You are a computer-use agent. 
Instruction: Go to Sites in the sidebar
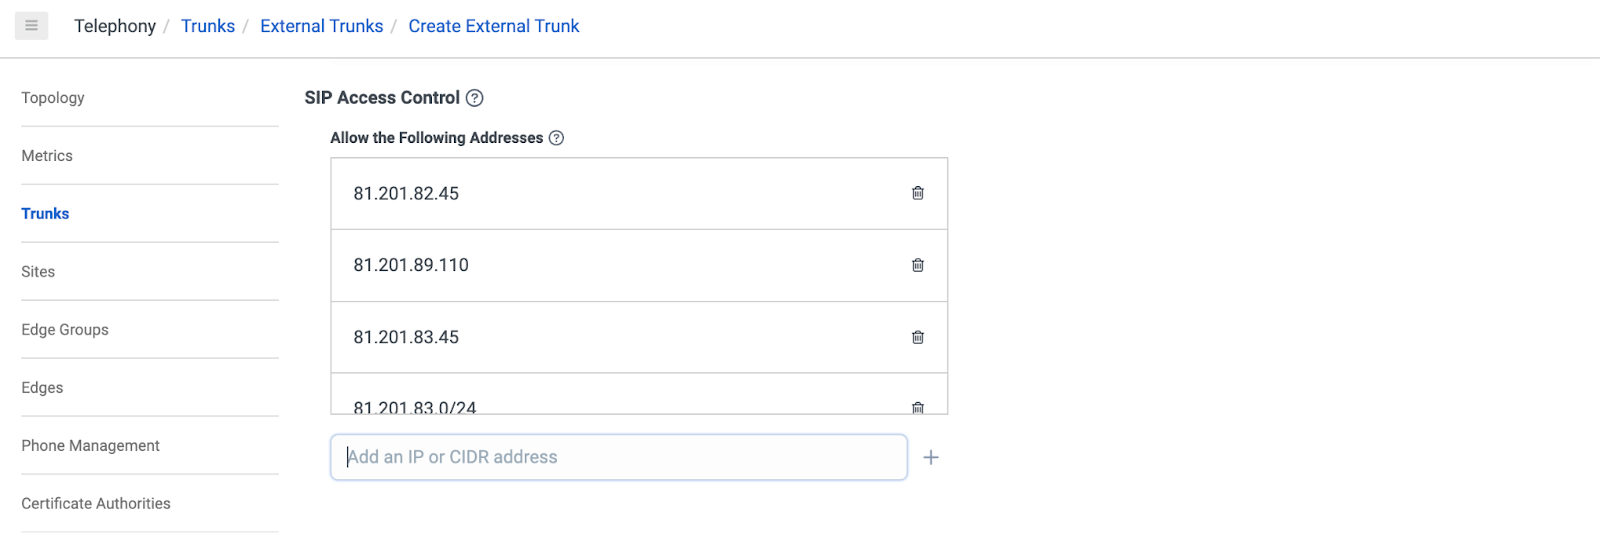click(38, 272)
